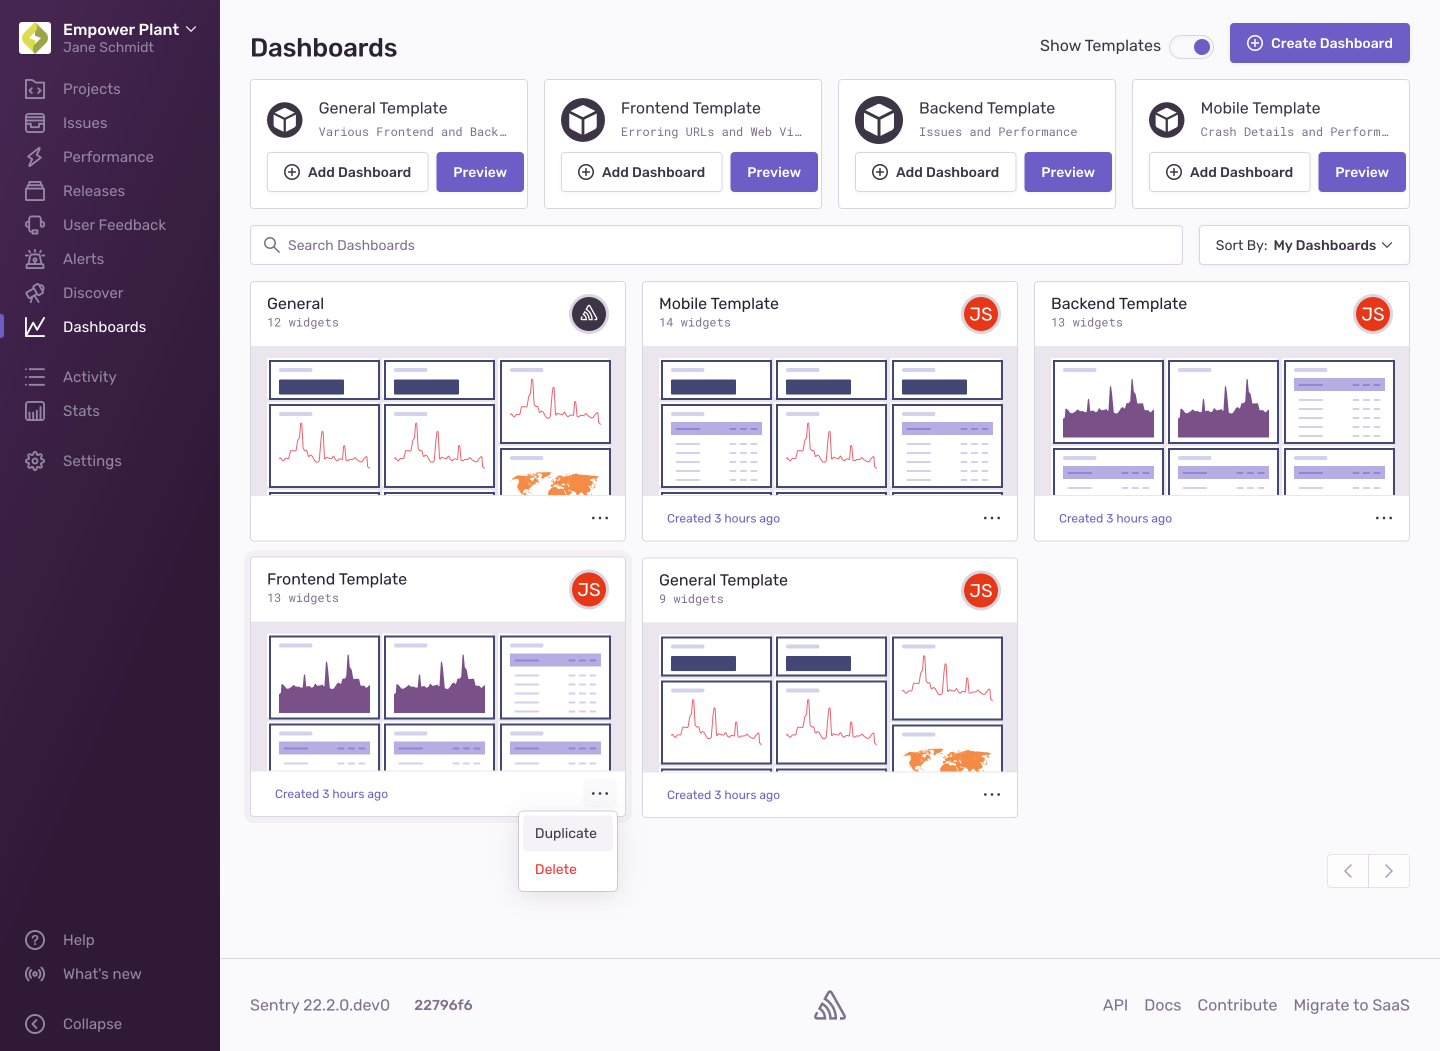Go to Performance lightning icon
This screenshot has height=1051, width=1440.
(35, 157)
